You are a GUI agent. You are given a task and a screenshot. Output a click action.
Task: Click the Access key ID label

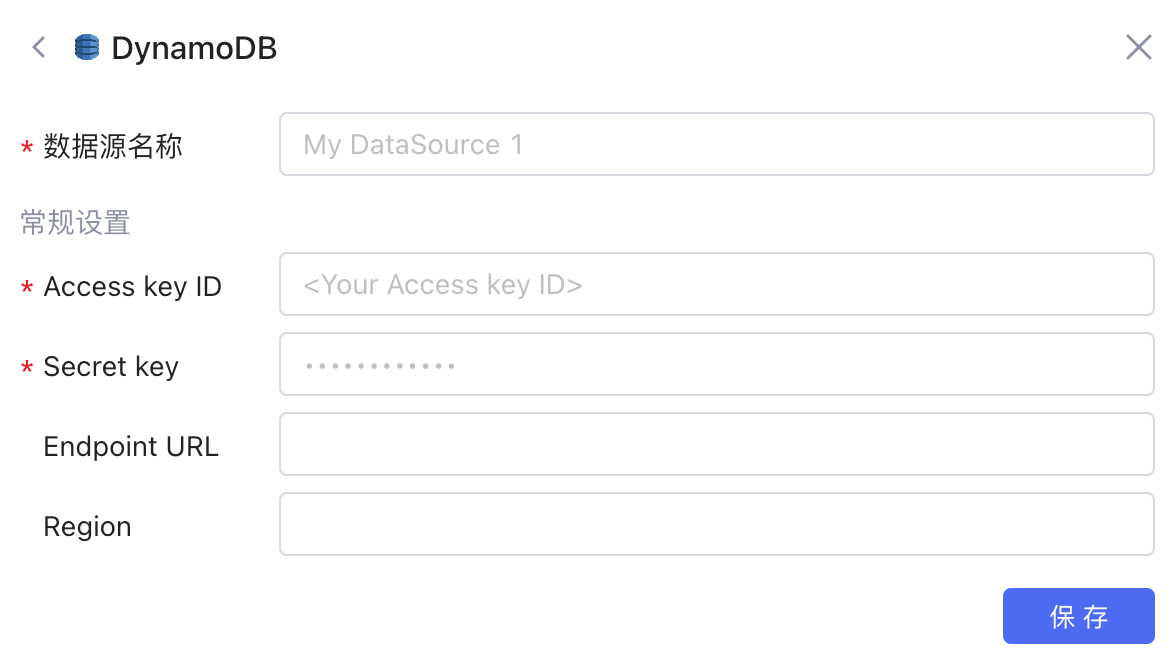click(133, 287)
